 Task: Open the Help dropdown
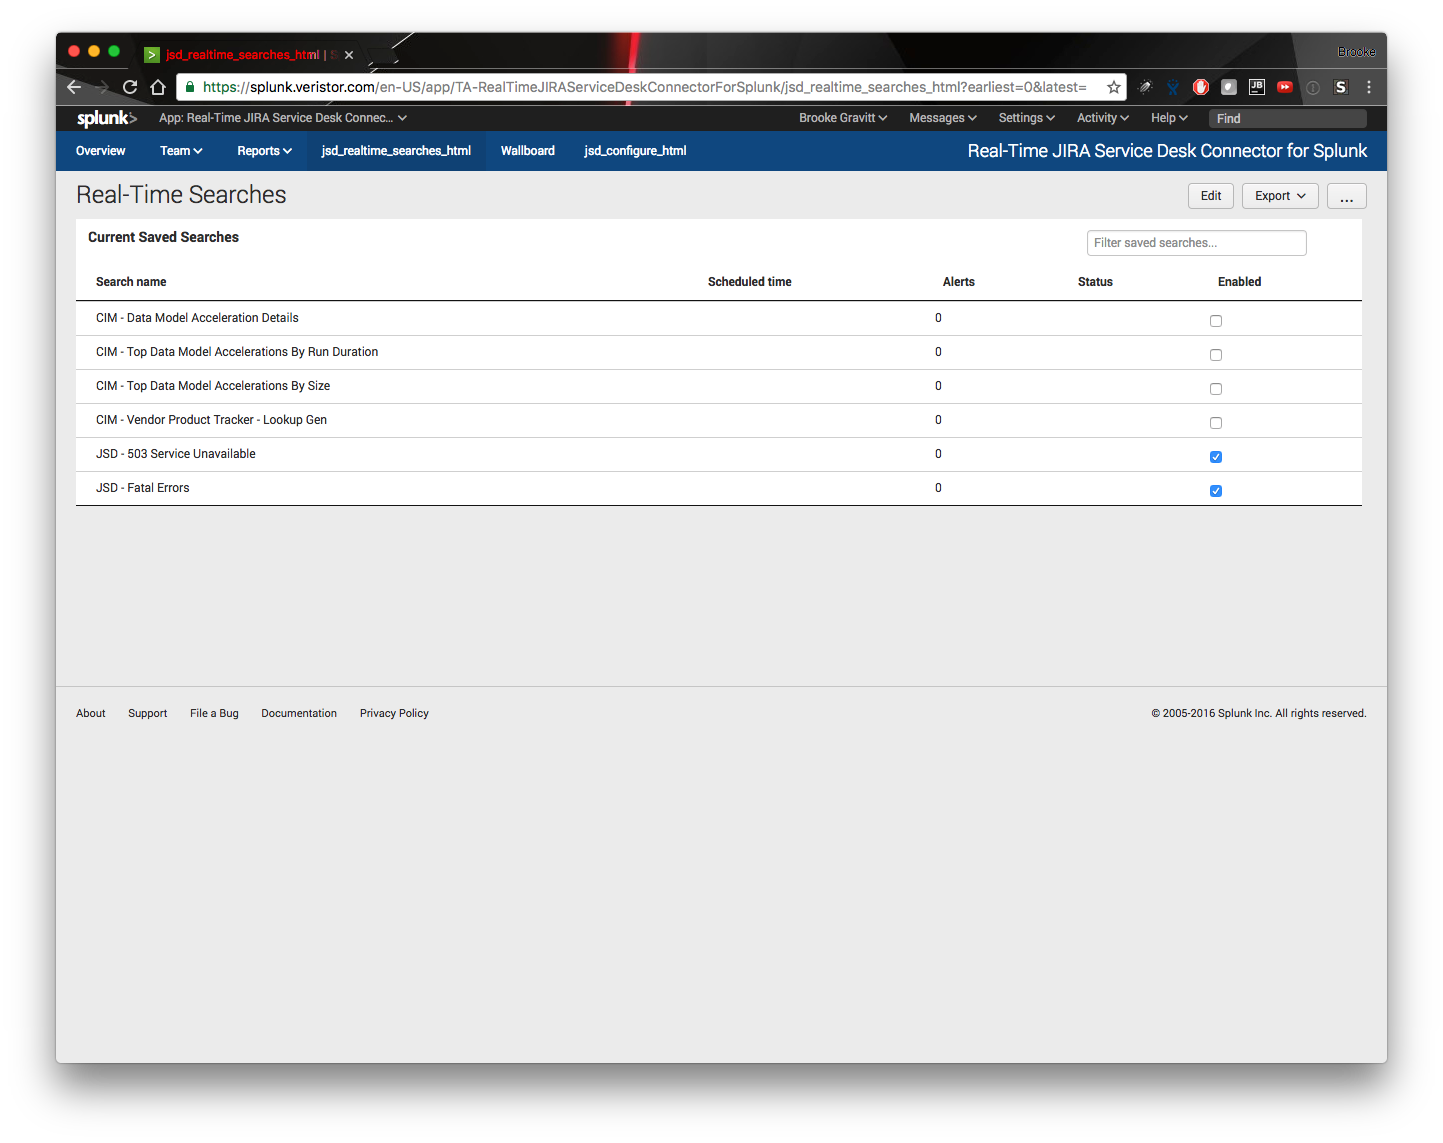[1169, 118]
